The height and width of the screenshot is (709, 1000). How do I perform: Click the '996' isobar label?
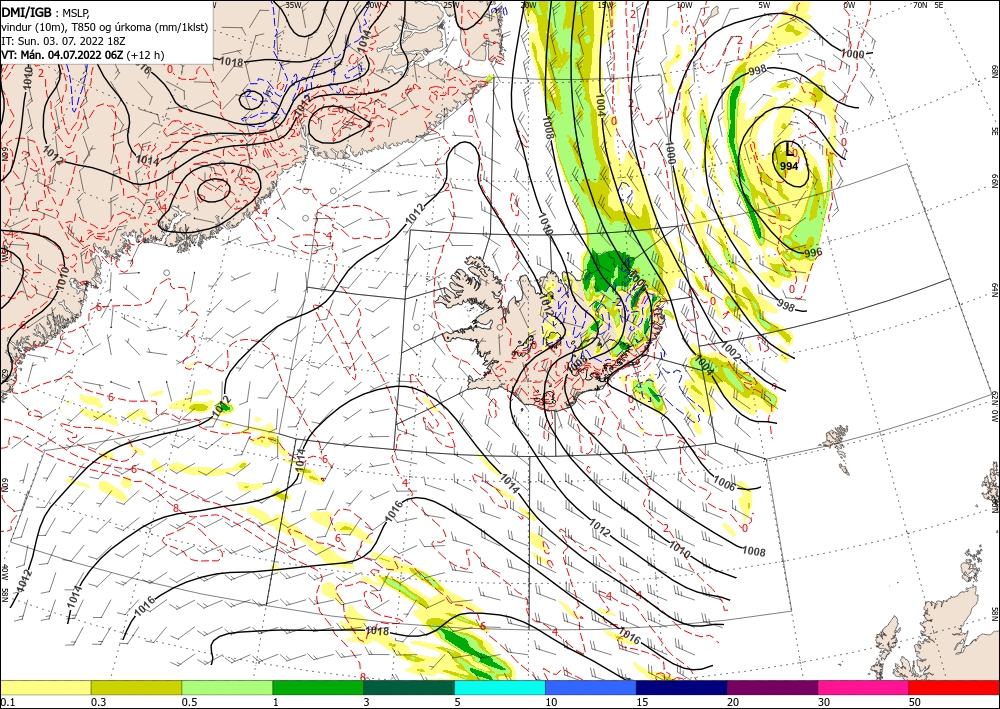pyautogui.click(x=812, y=252)
